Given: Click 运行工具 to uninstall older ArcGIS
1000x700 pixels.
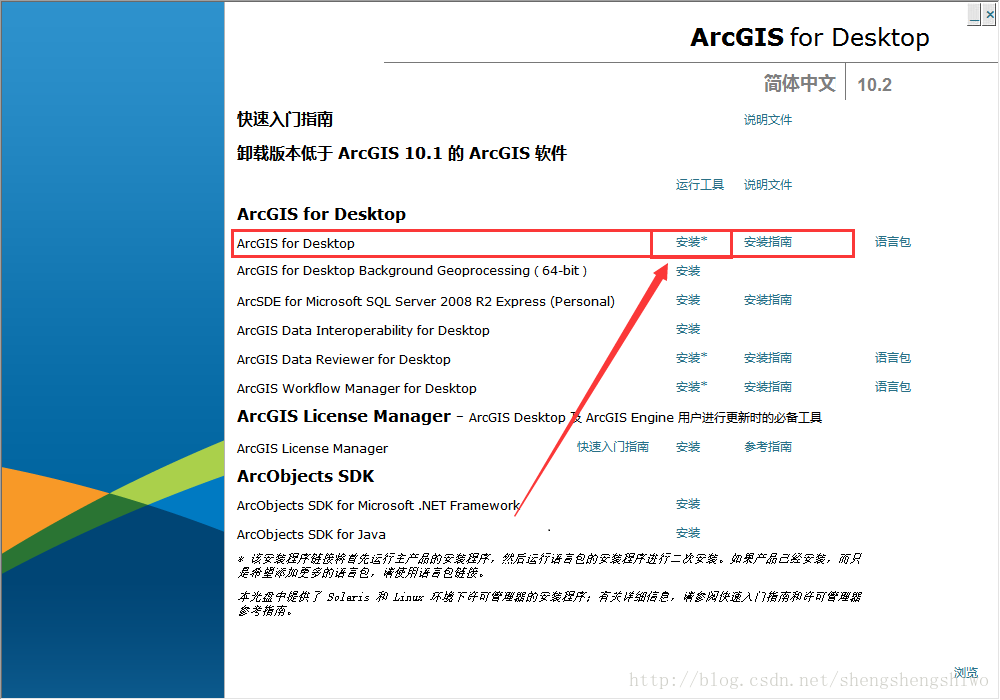Looking at the screenshot, I should tap(700, 185).
